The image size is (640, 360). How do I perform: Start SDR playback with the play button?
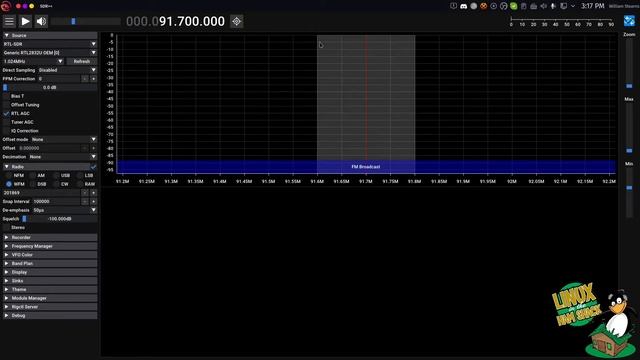point(25,21)
